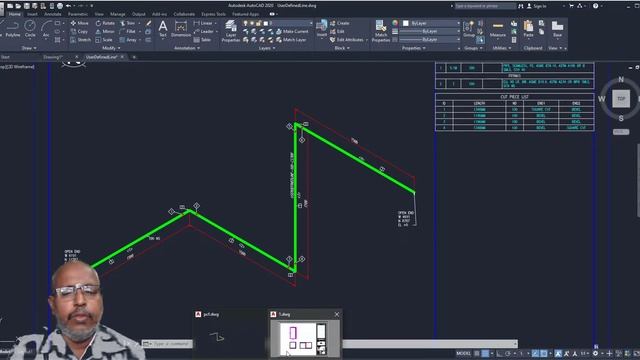Screen dimensions: 640x360
Task: Expand the Properties panel
Action: [x=413, y=48]
